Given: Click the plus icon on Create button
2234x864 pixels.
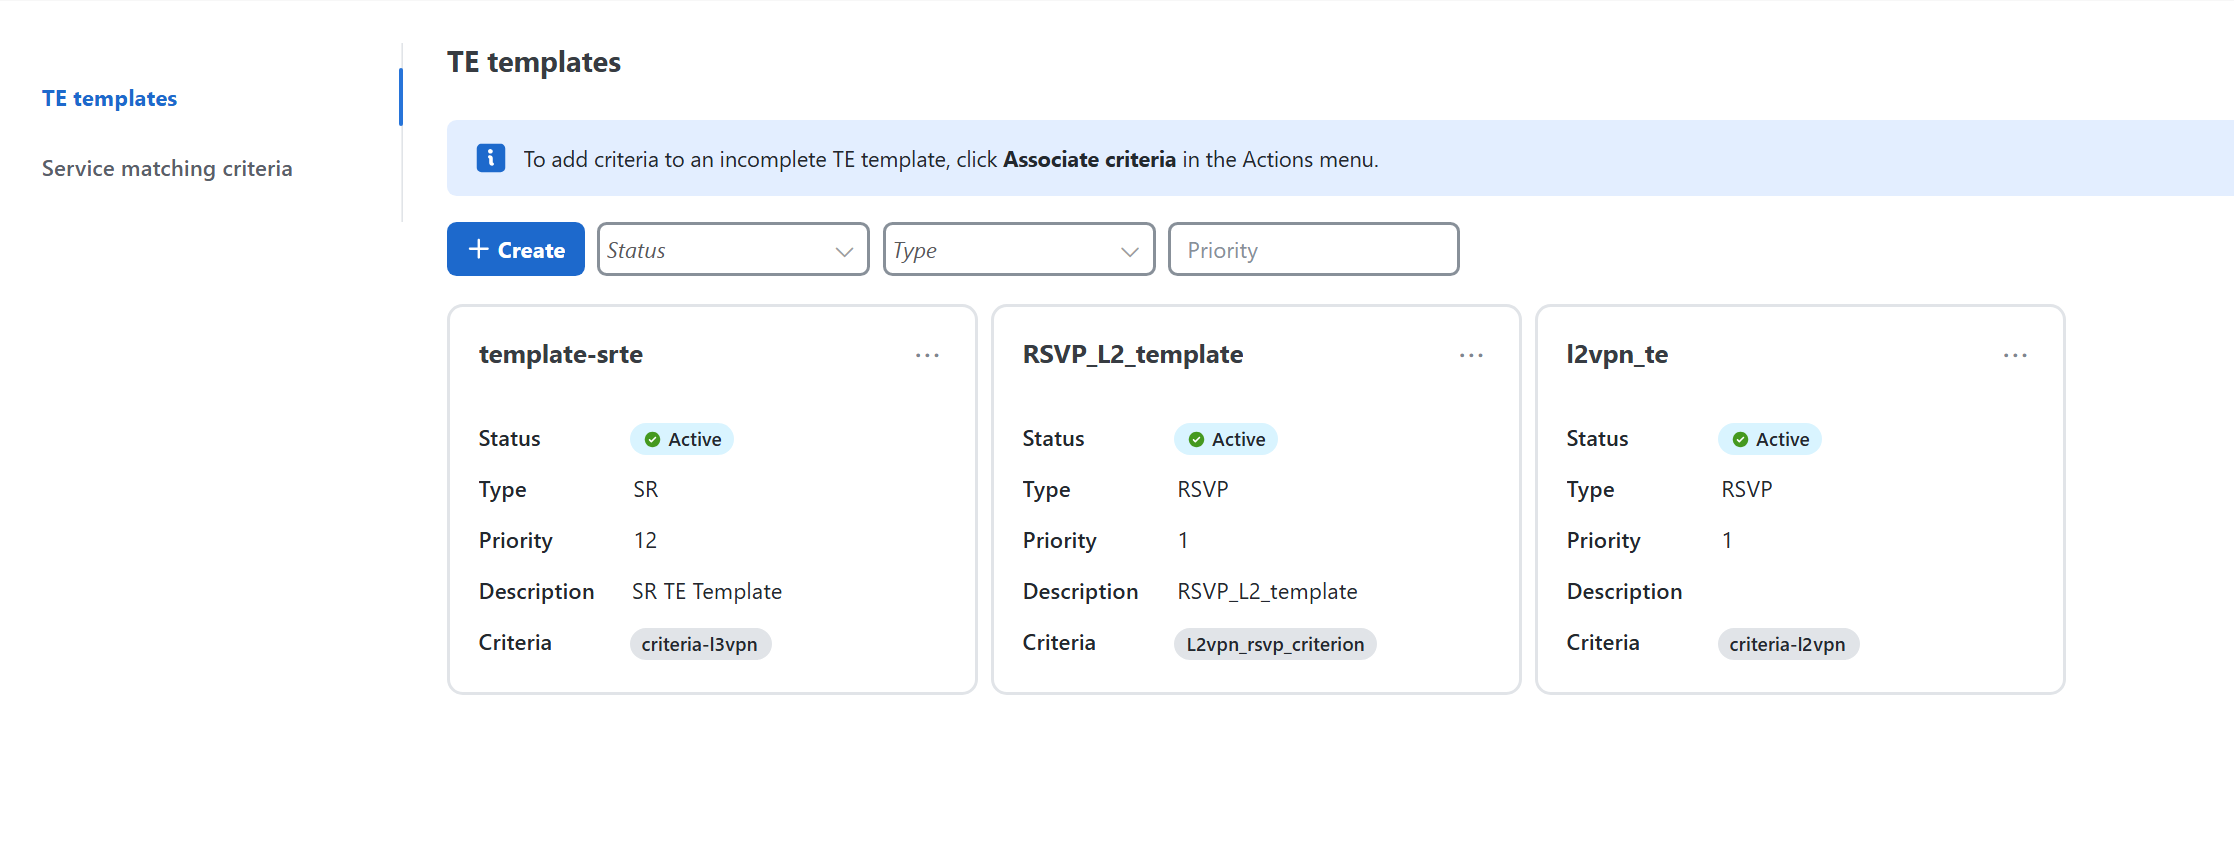Looking at the screenshot, I should (479, 249).
